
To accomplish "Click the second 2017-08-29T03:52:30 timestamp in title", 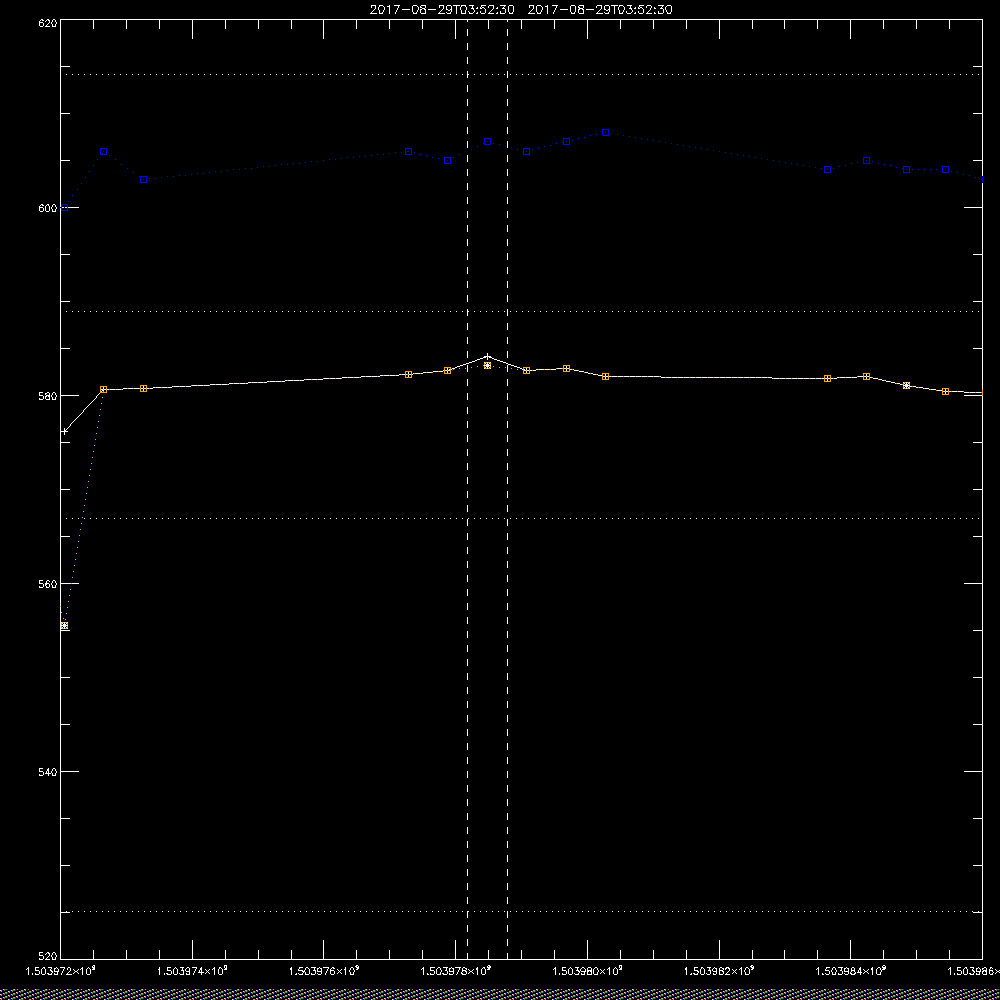I will point(600,10).
